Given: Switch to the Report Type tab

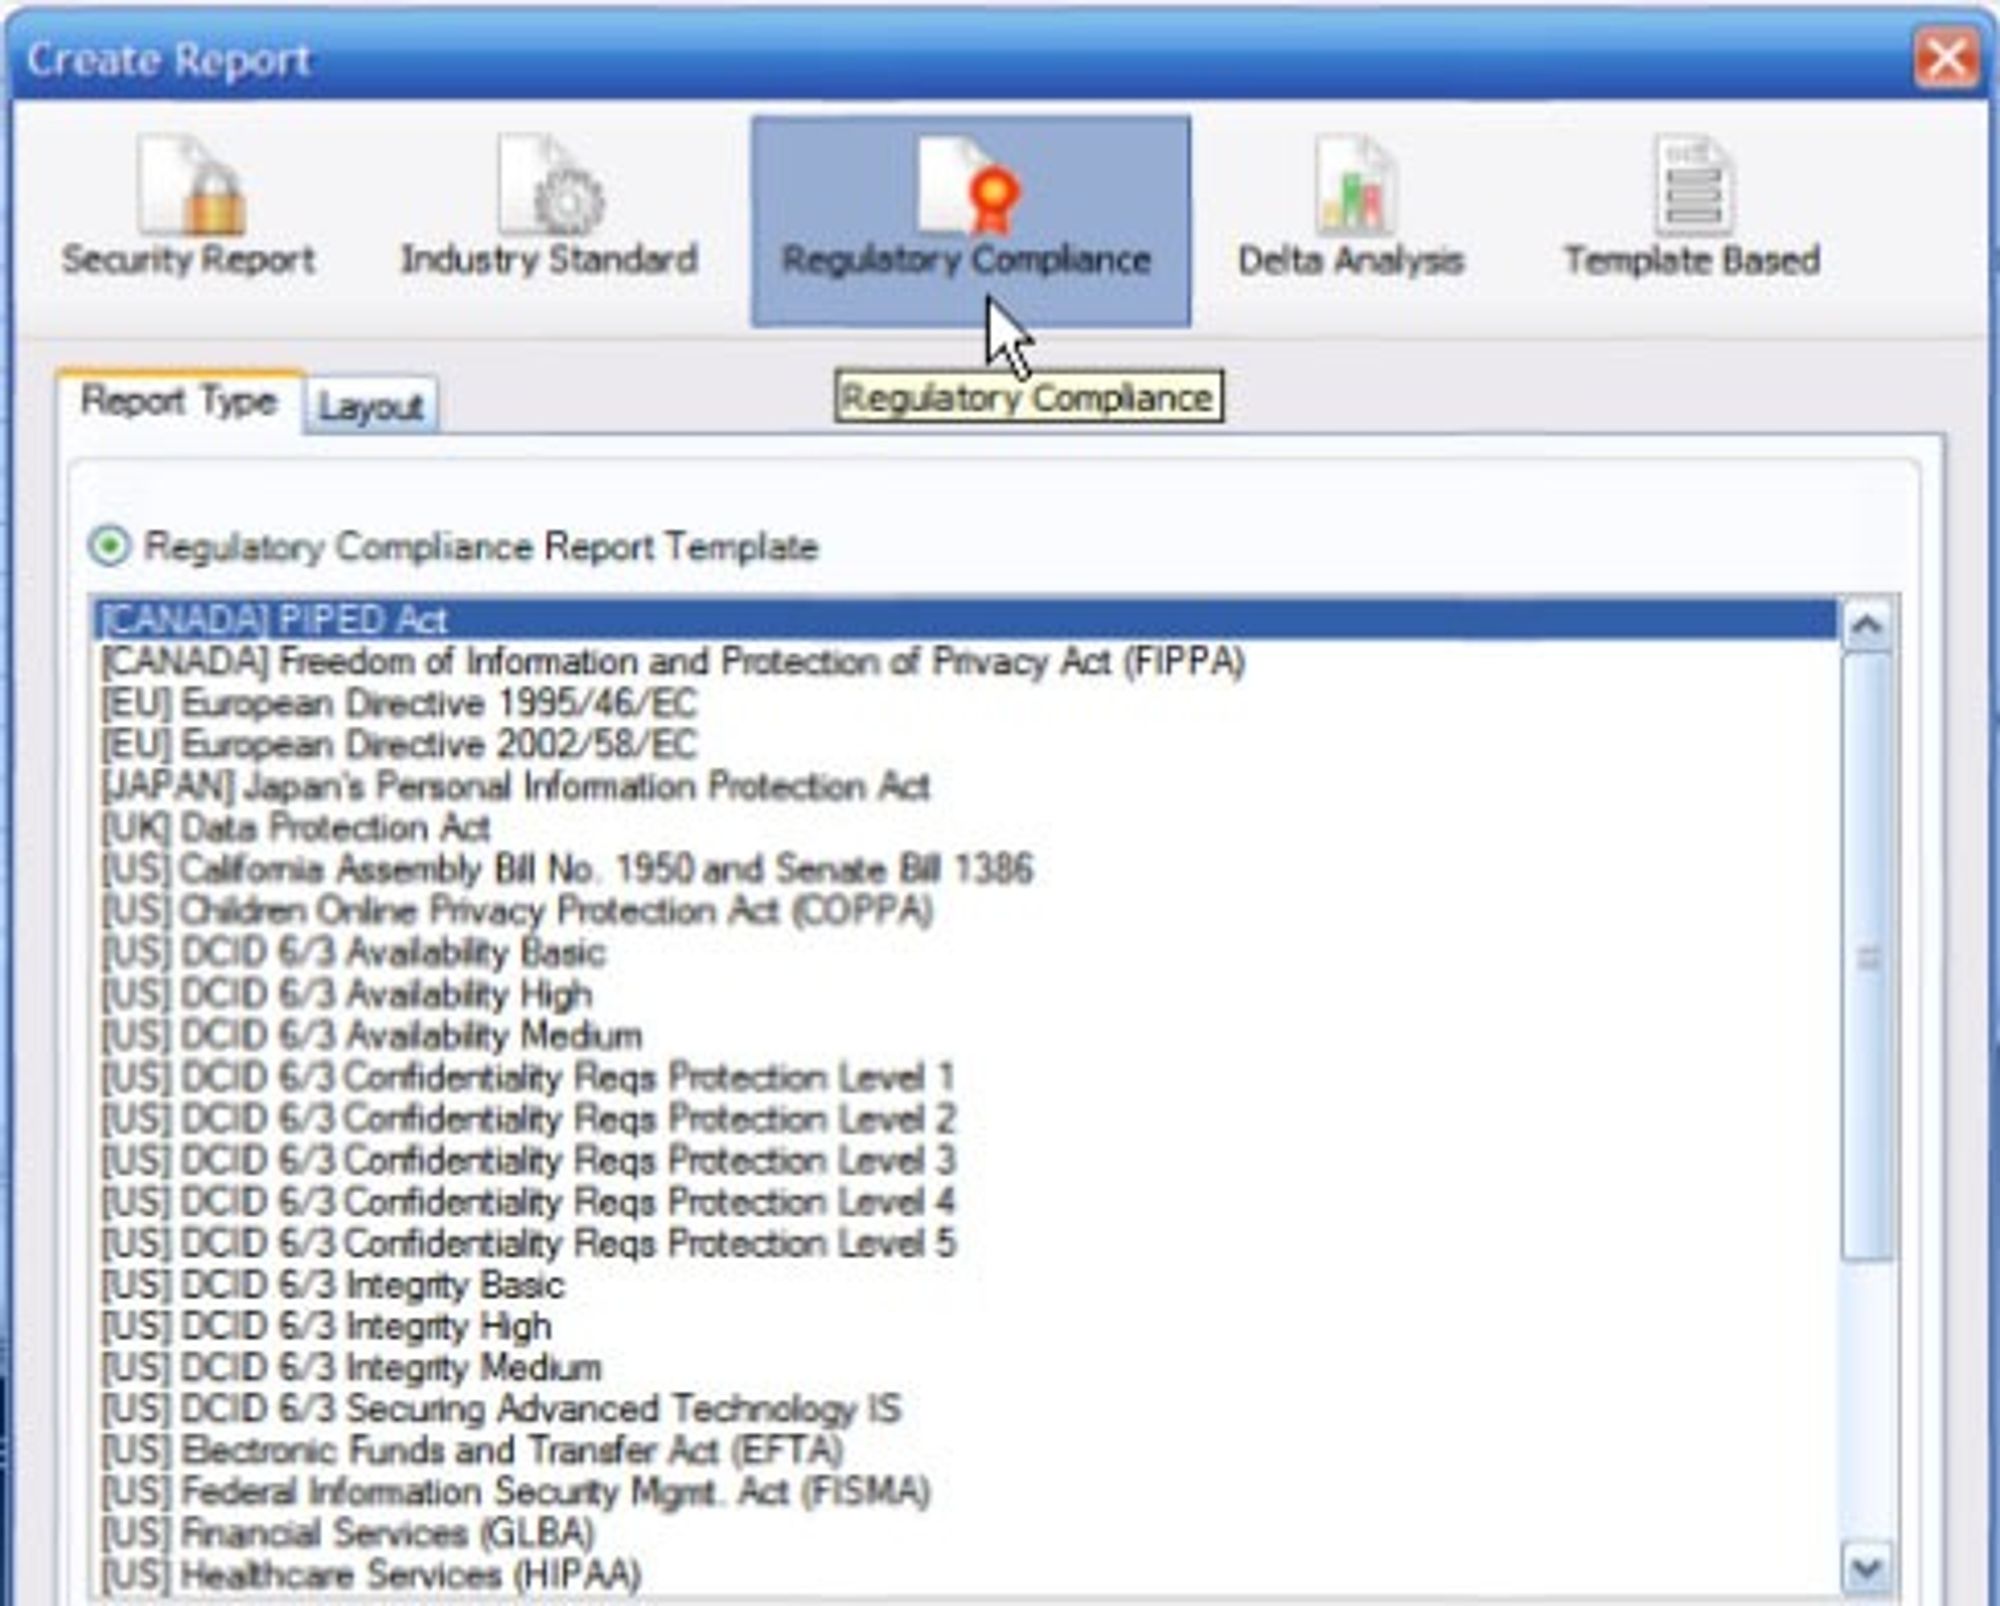Looking at the screenshot, I should tap(179, 402).
